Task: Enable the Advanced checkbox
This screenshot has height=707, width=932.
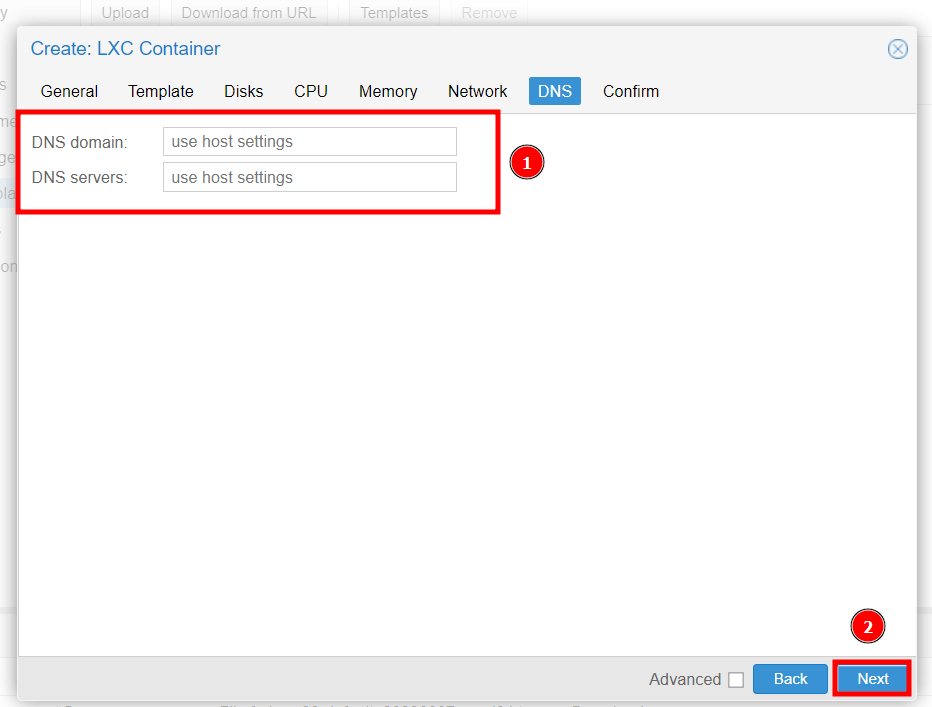Action: (x=736, y=680)
